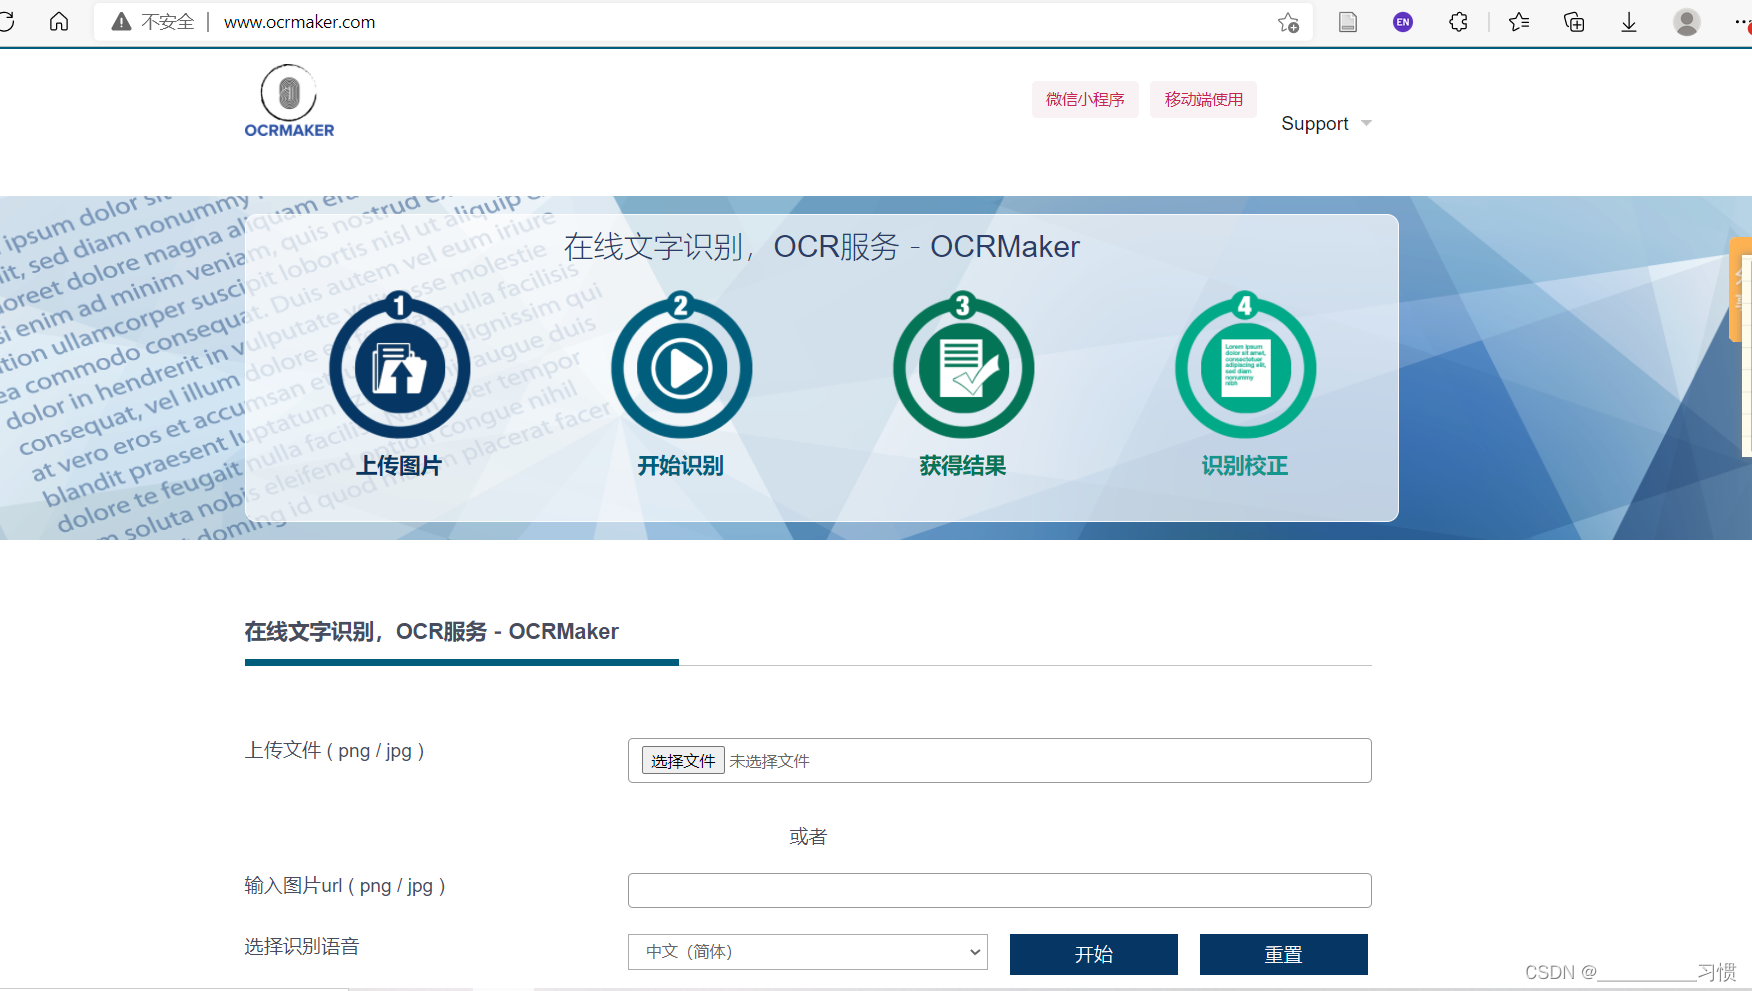Screen dimensions: 1752x991
Task: Click the 获得结果 step three icon
Action: point(963,367)
